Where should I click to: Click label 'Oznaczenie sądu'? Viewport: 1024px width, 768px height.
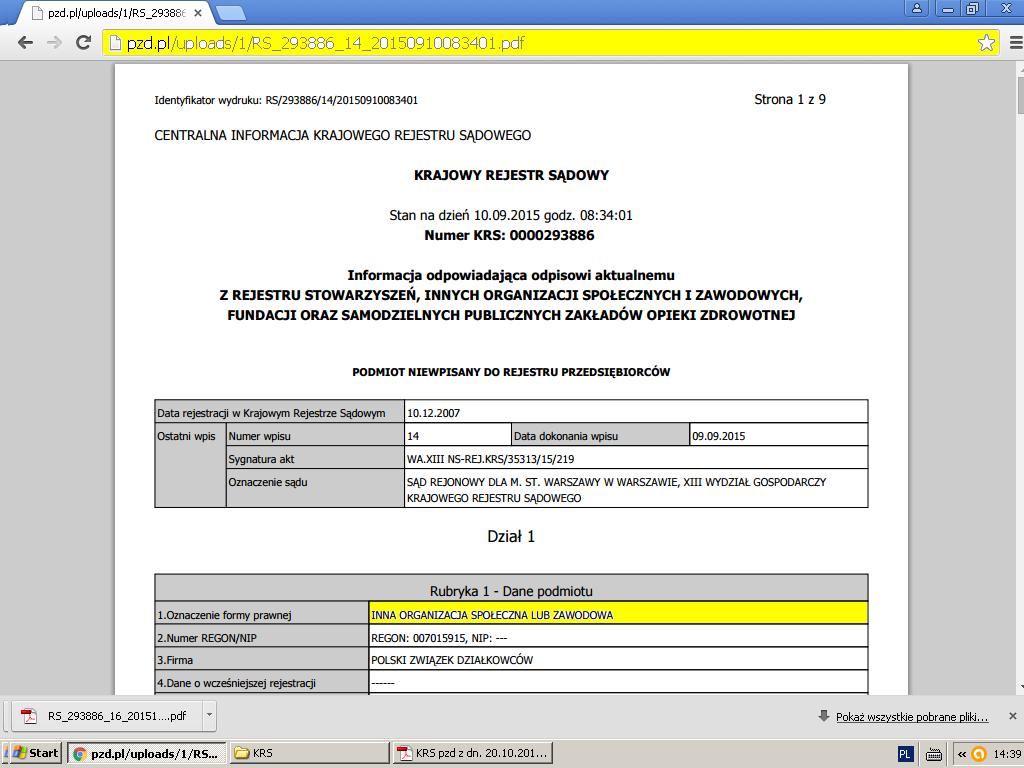[x=268, y=482]
